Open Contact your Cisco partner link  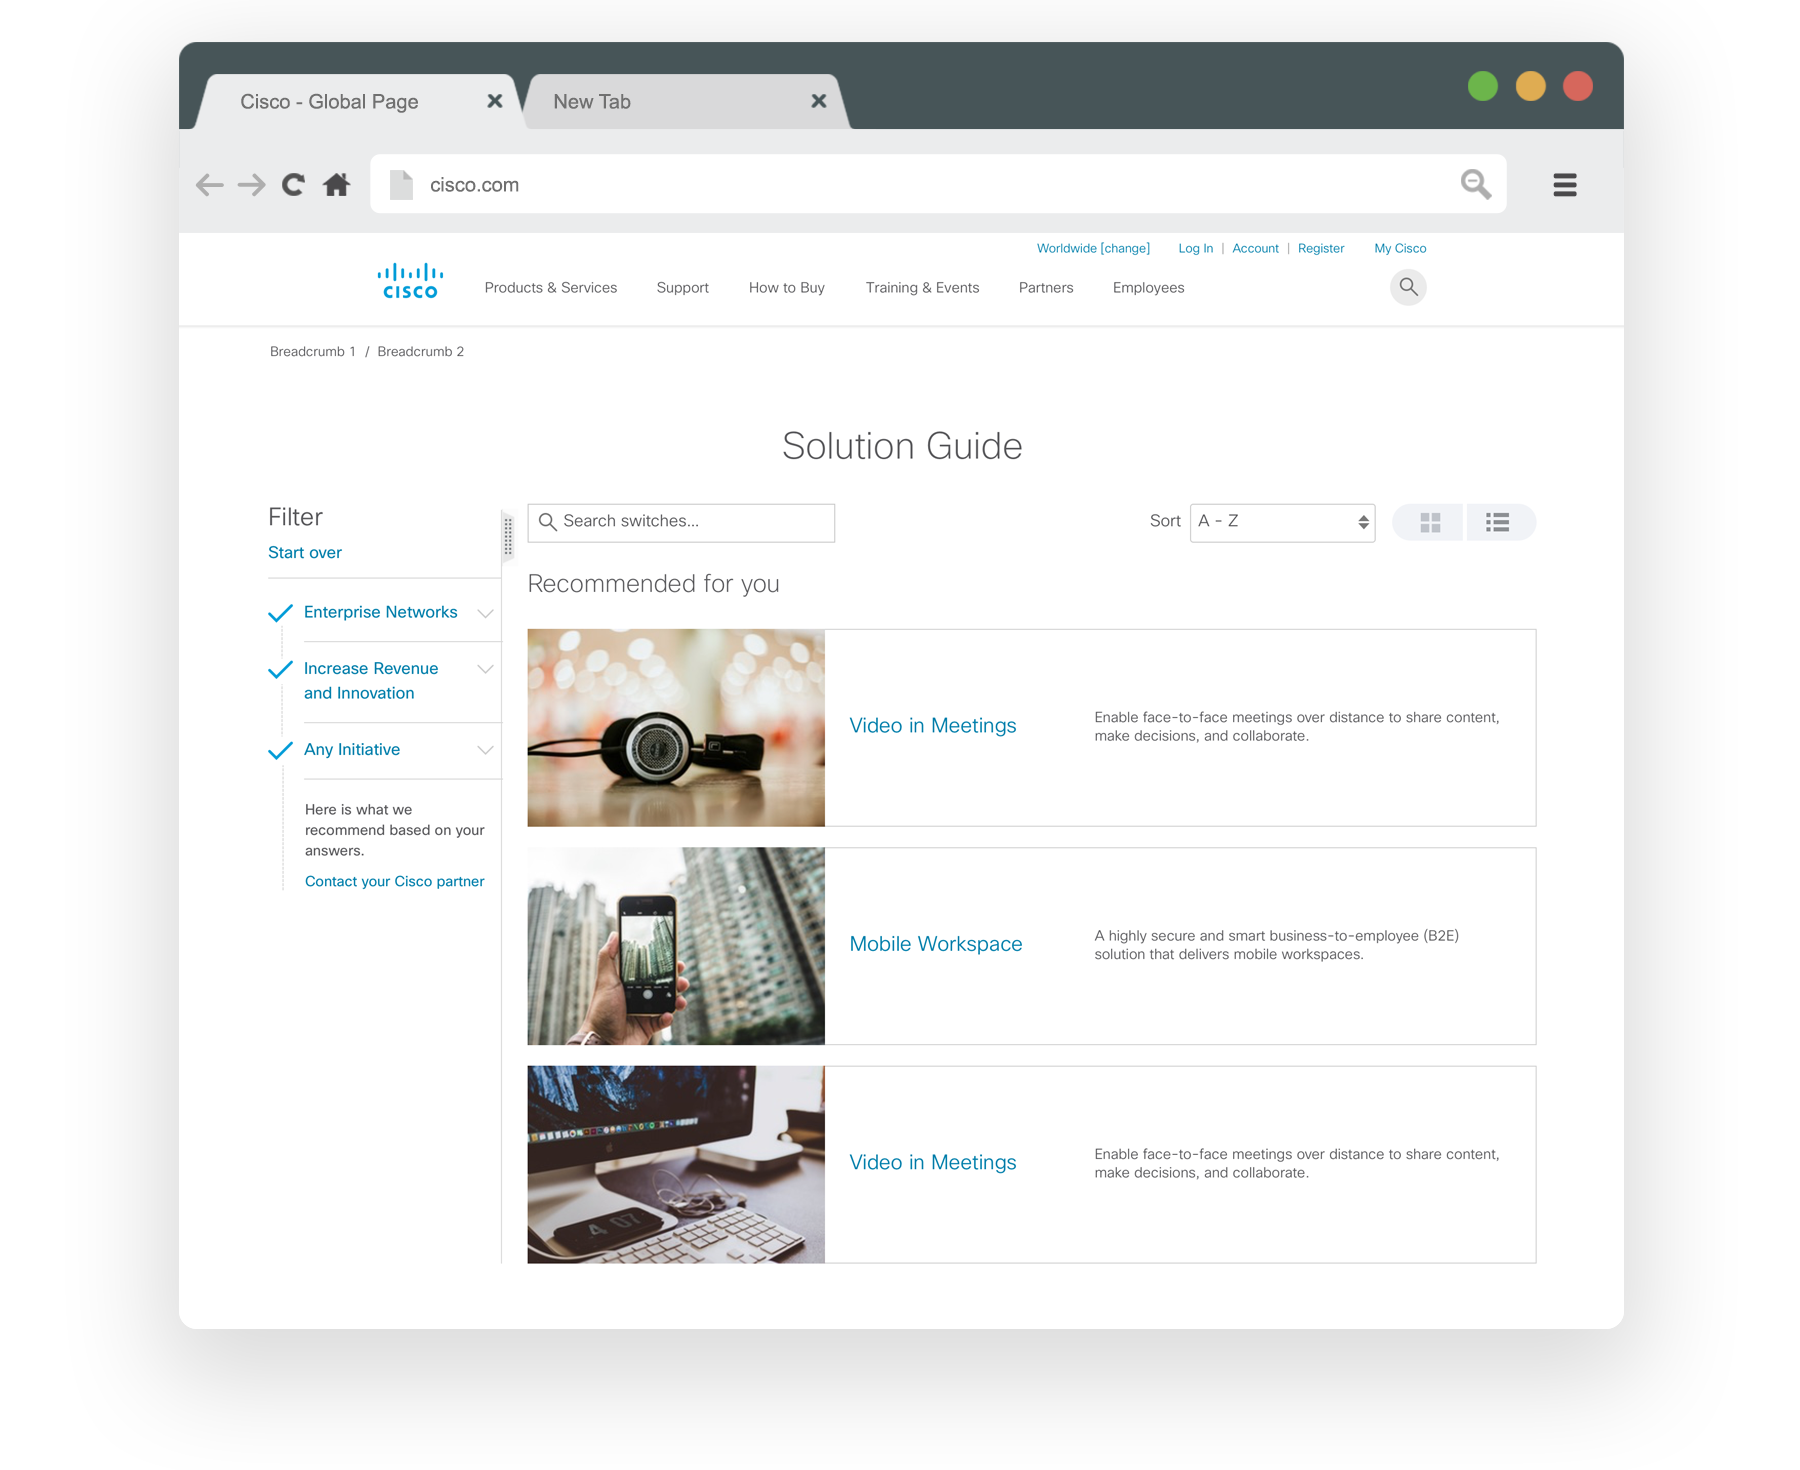(394, 881)
